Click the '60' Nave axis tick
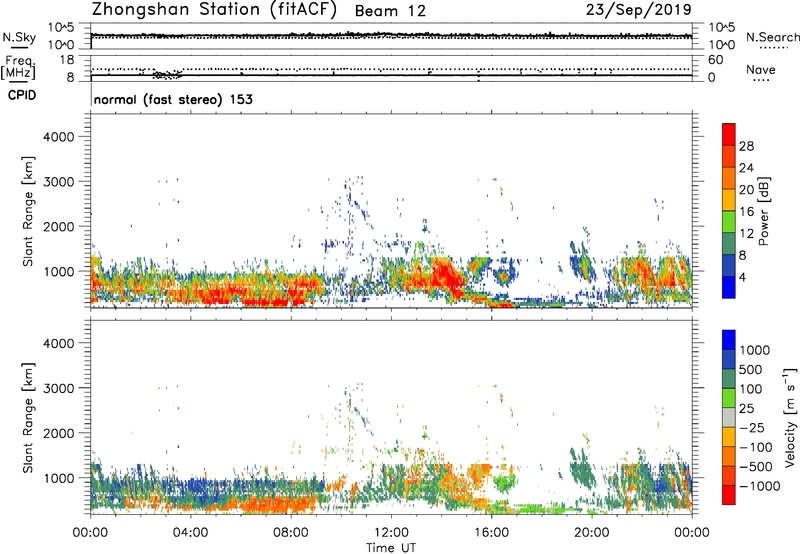Image resolution: width=800 pixels, height=554 pixels. pos(715,60)
